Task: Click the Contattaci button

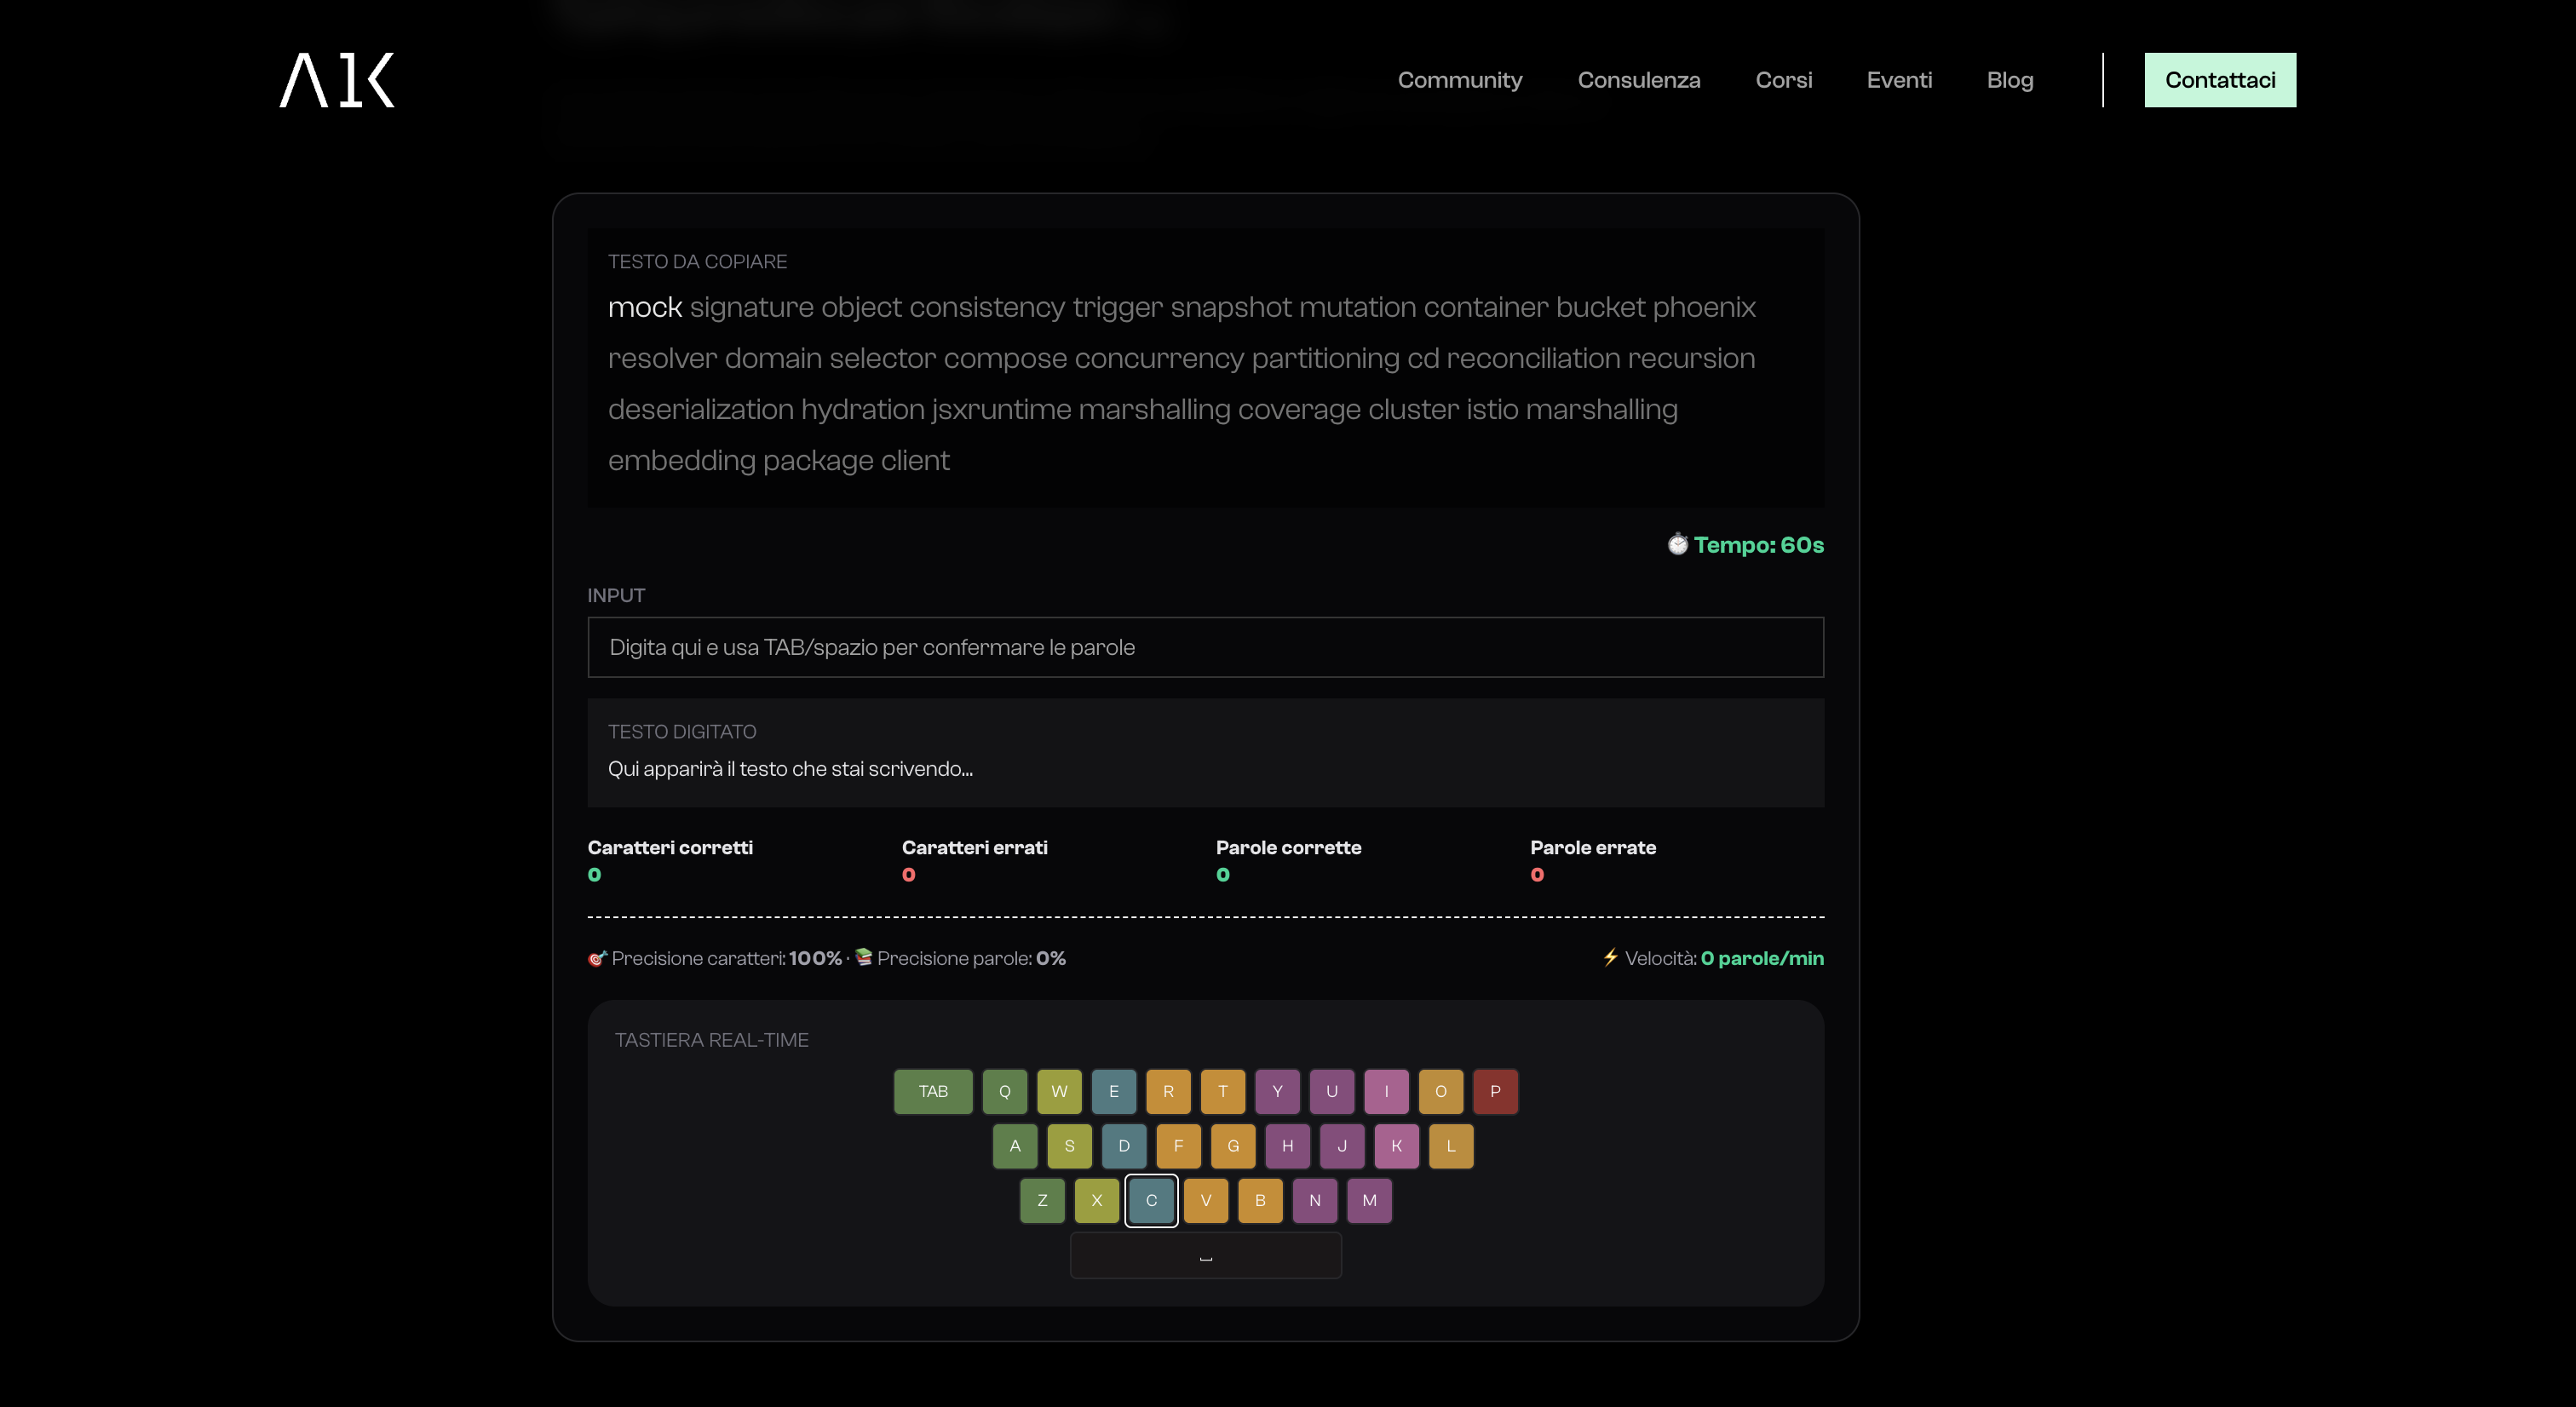Action: tap(2219, 80)
